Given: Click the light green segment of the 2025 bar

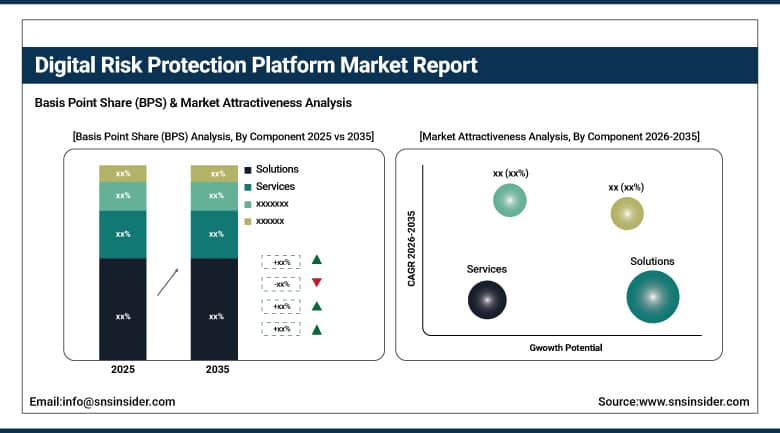Looking at the screenshot, I should point(123,197).
